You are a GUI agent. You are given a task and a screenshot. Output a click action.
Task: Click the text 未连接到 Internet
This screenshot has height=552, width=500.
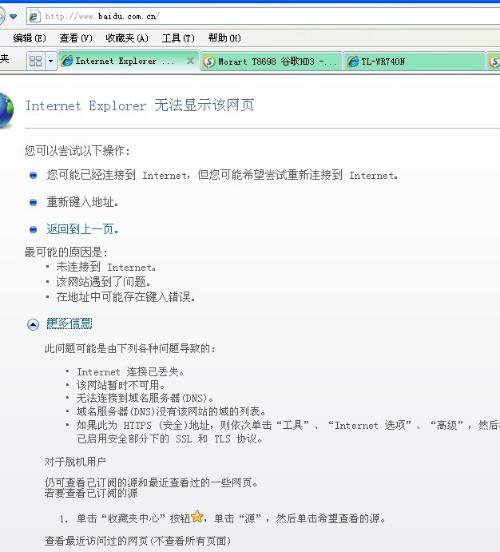[x=106, y=267]
